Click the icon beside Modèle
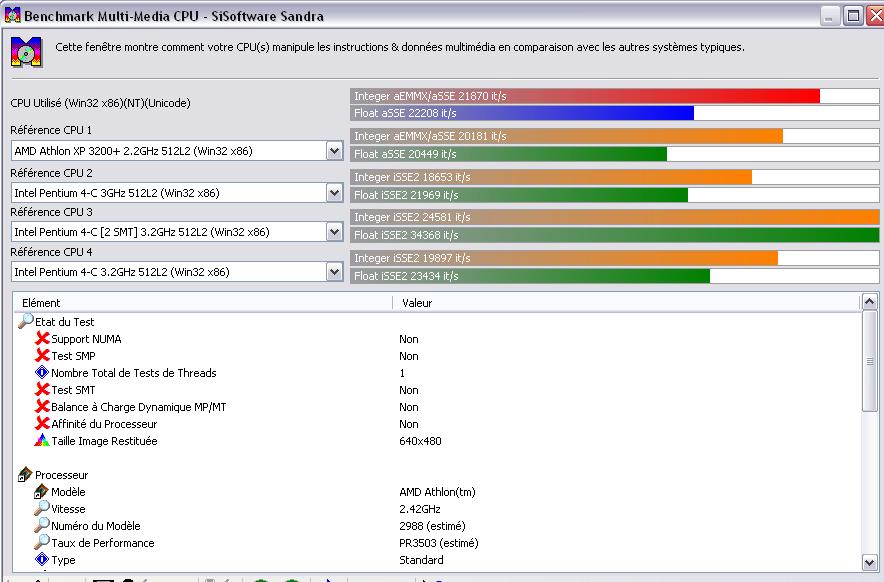Screen dimensions: 884x582 [x=42, y=491]
